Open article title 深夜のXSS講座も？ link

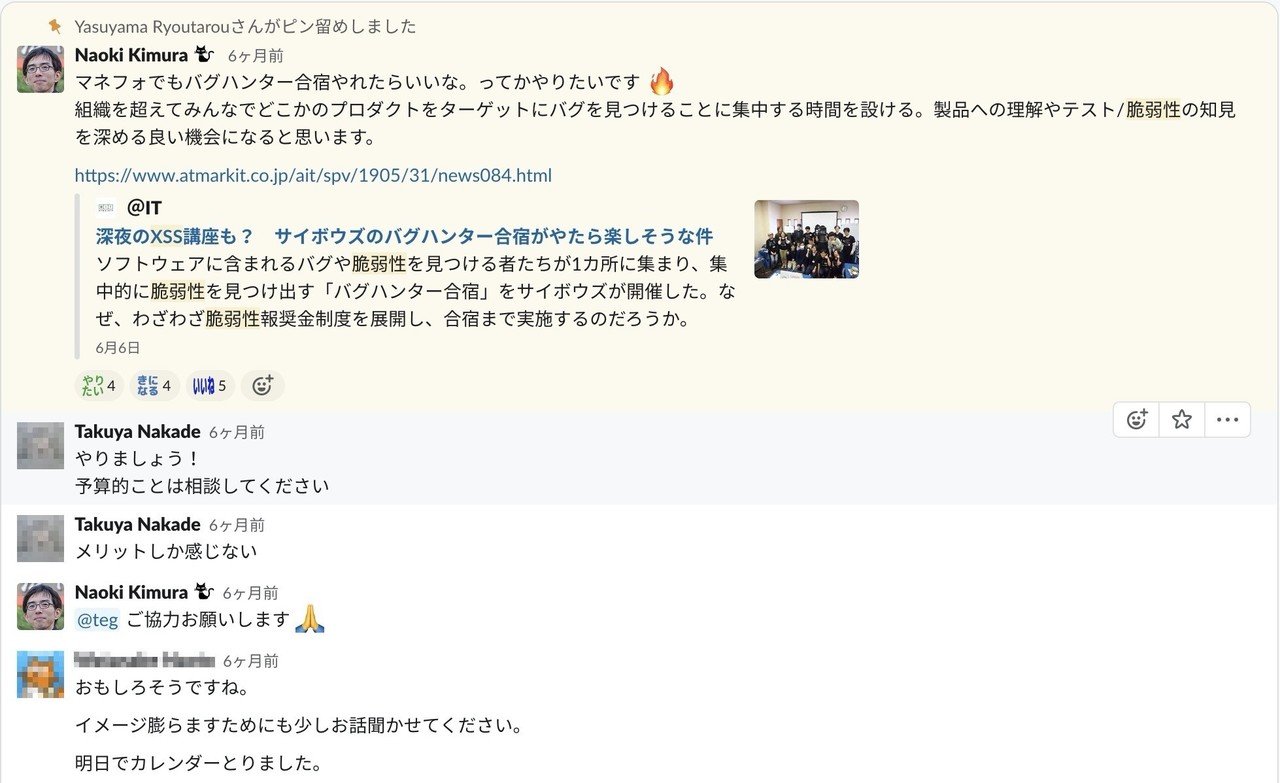(404, 236)
